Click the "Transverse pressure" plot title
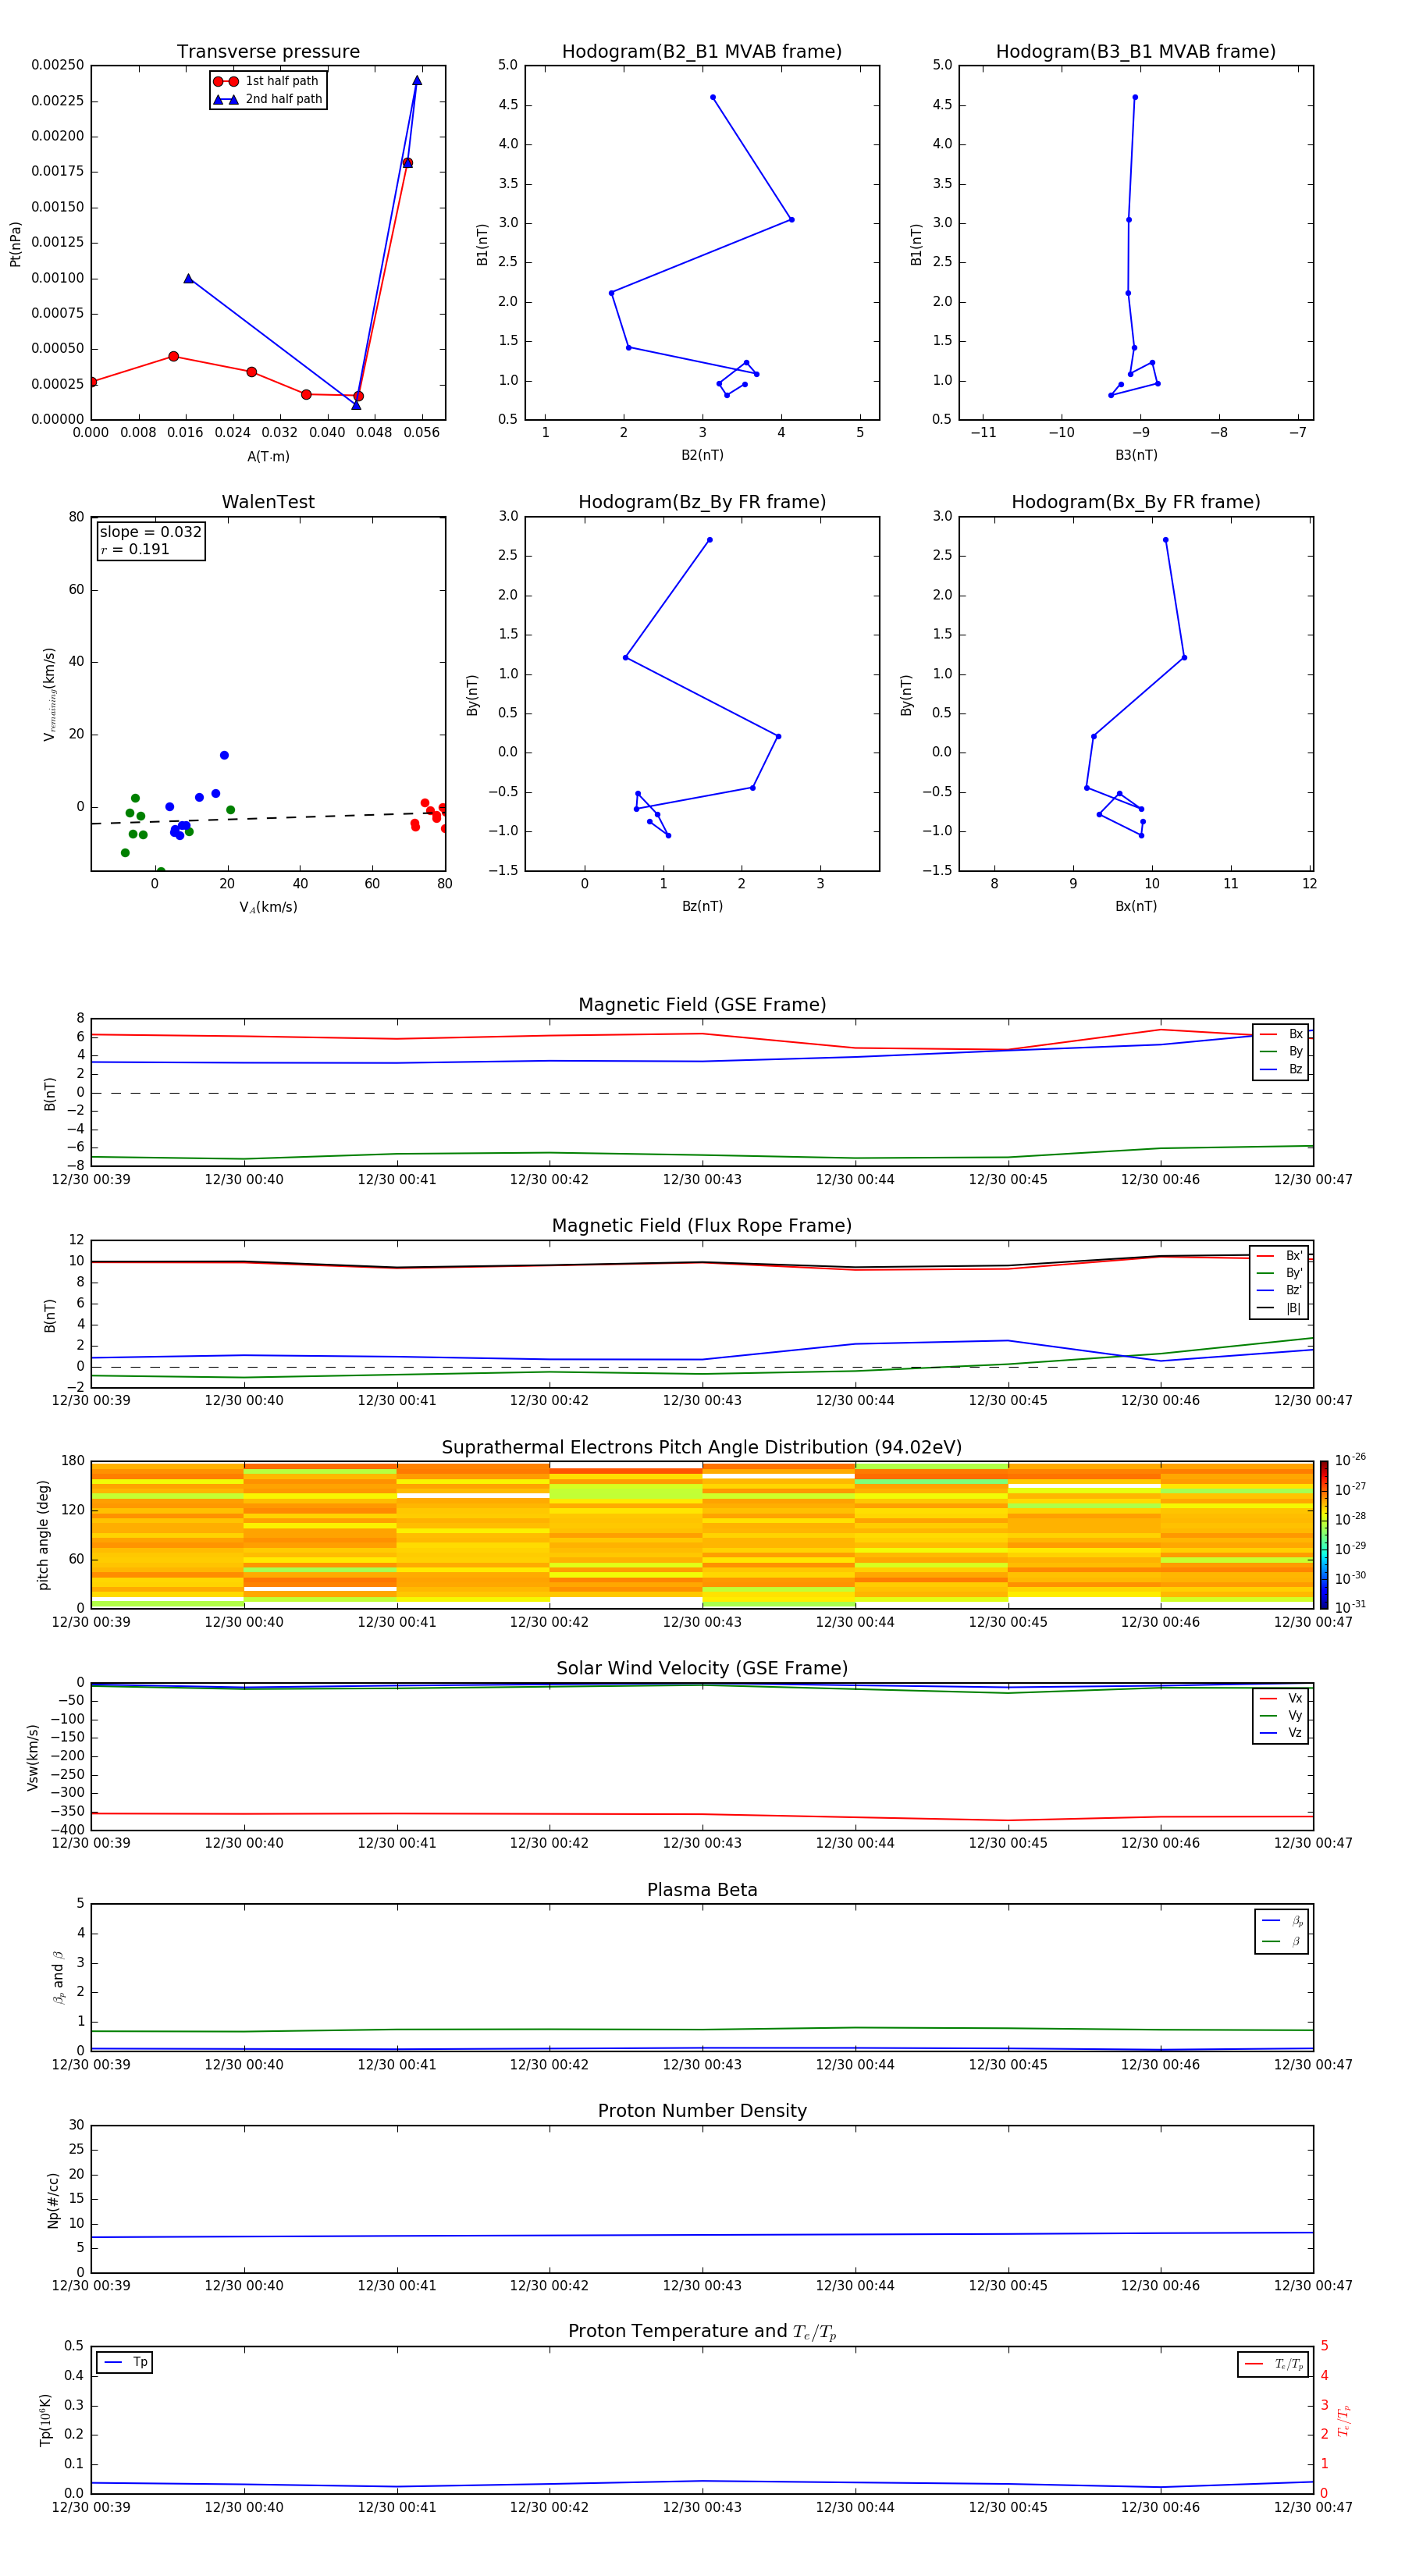This screenshot has height=2576, width=1405. click(268, 52)
